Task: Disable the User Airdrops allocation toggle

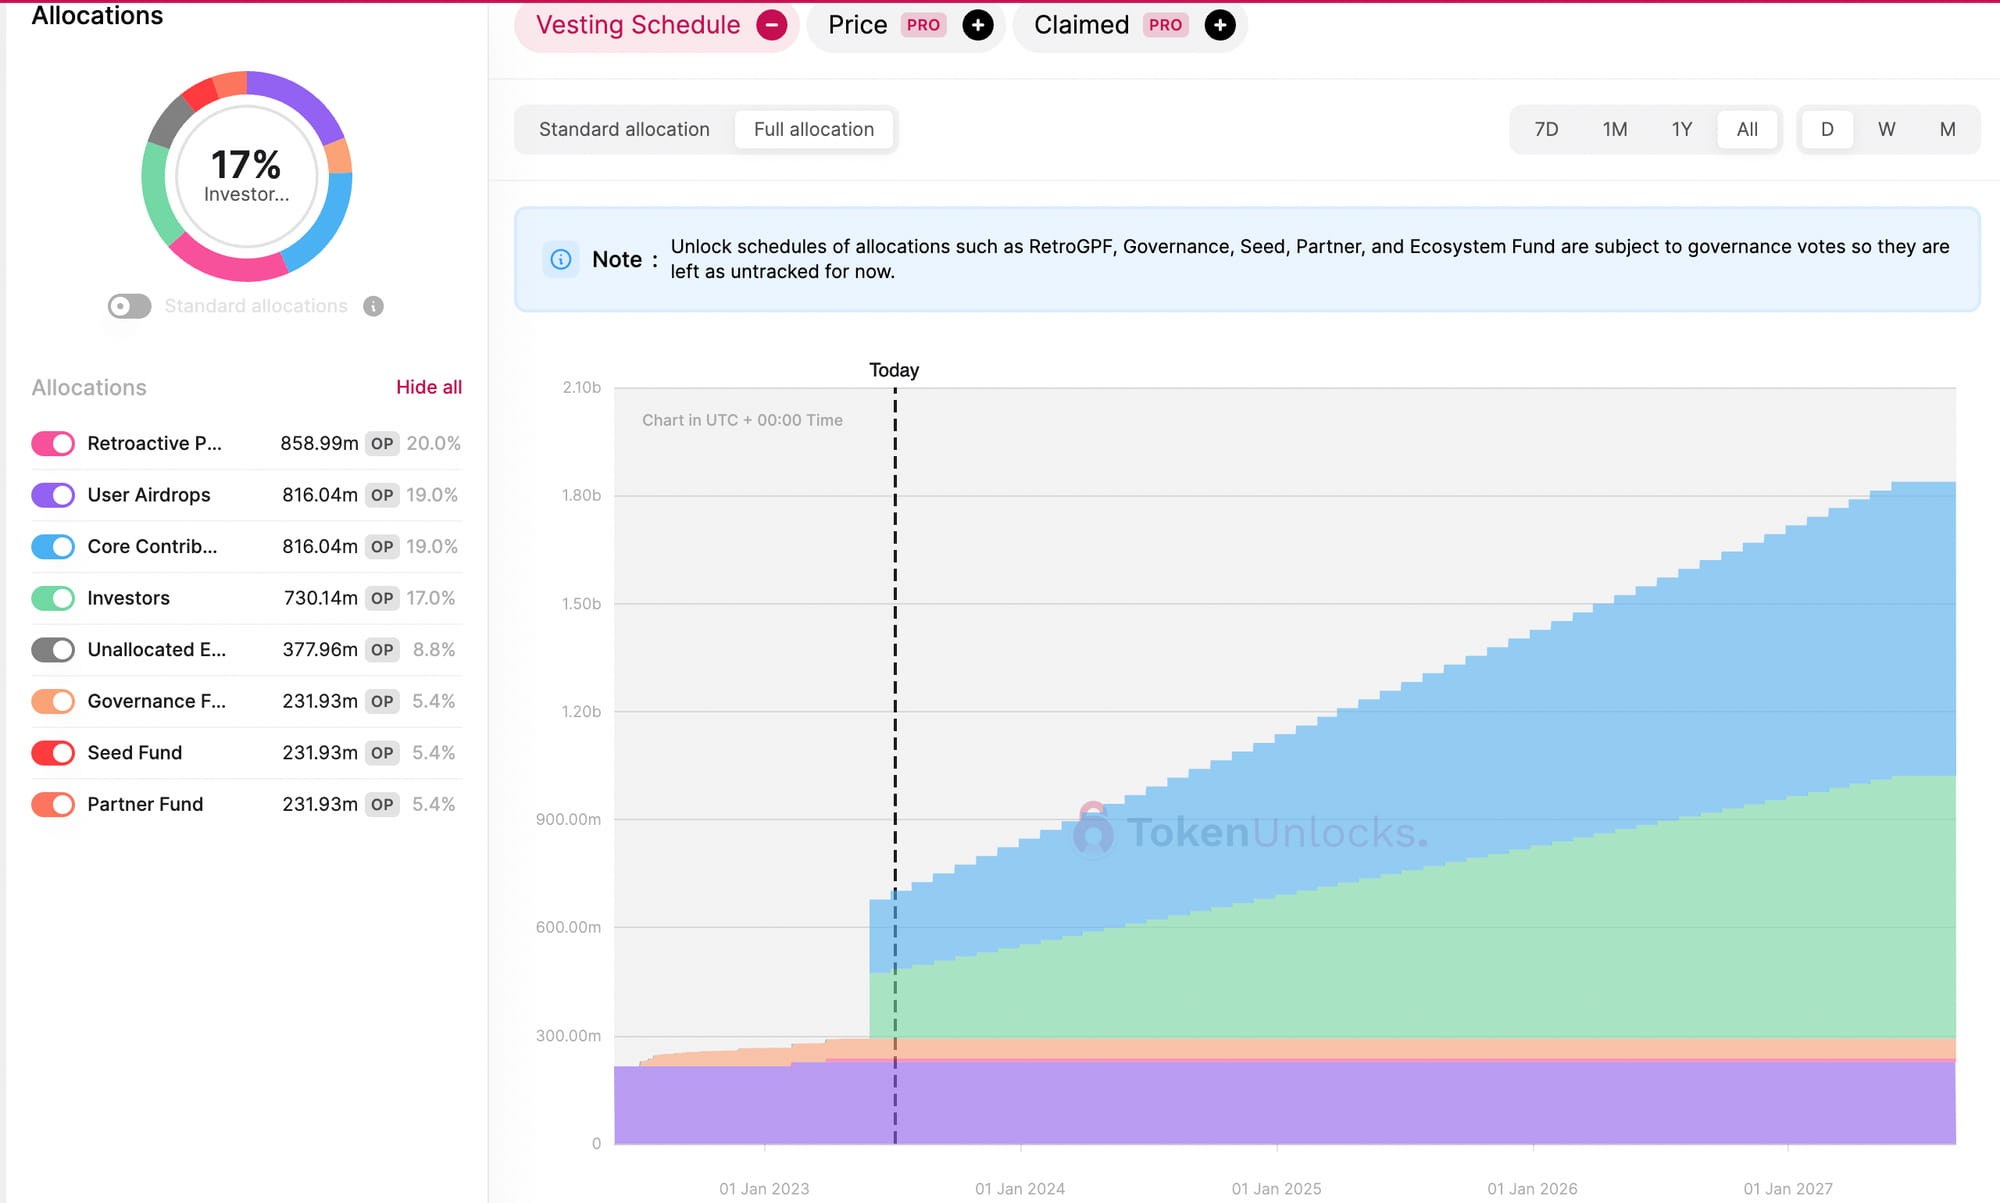Action: point(53,495)
